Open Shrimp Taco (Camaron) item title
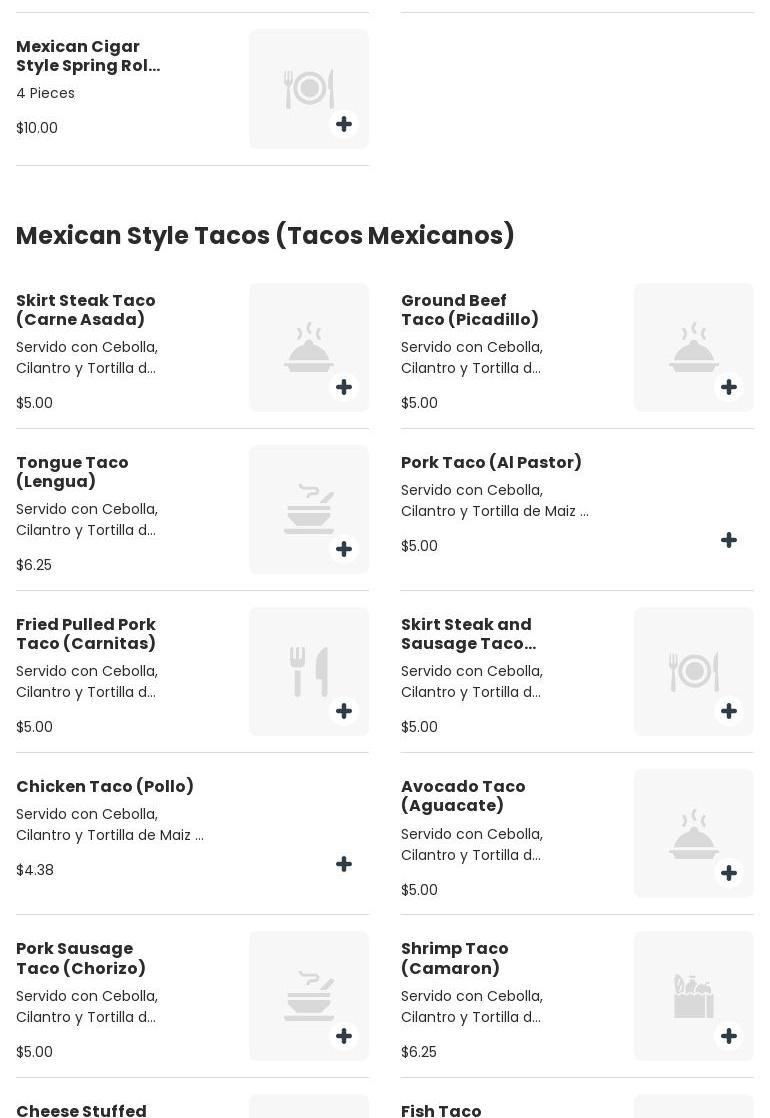The image size is (770, 1118). (455, 958)
